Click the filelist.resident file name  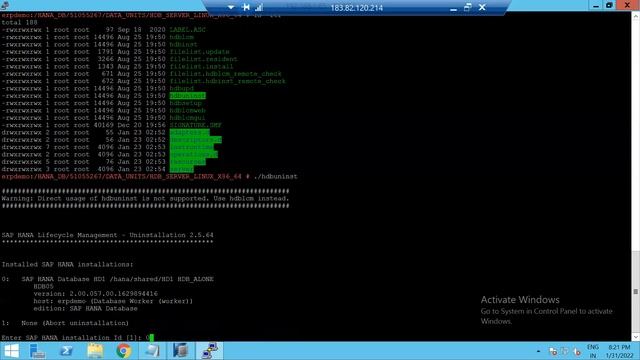pos(203,59)
